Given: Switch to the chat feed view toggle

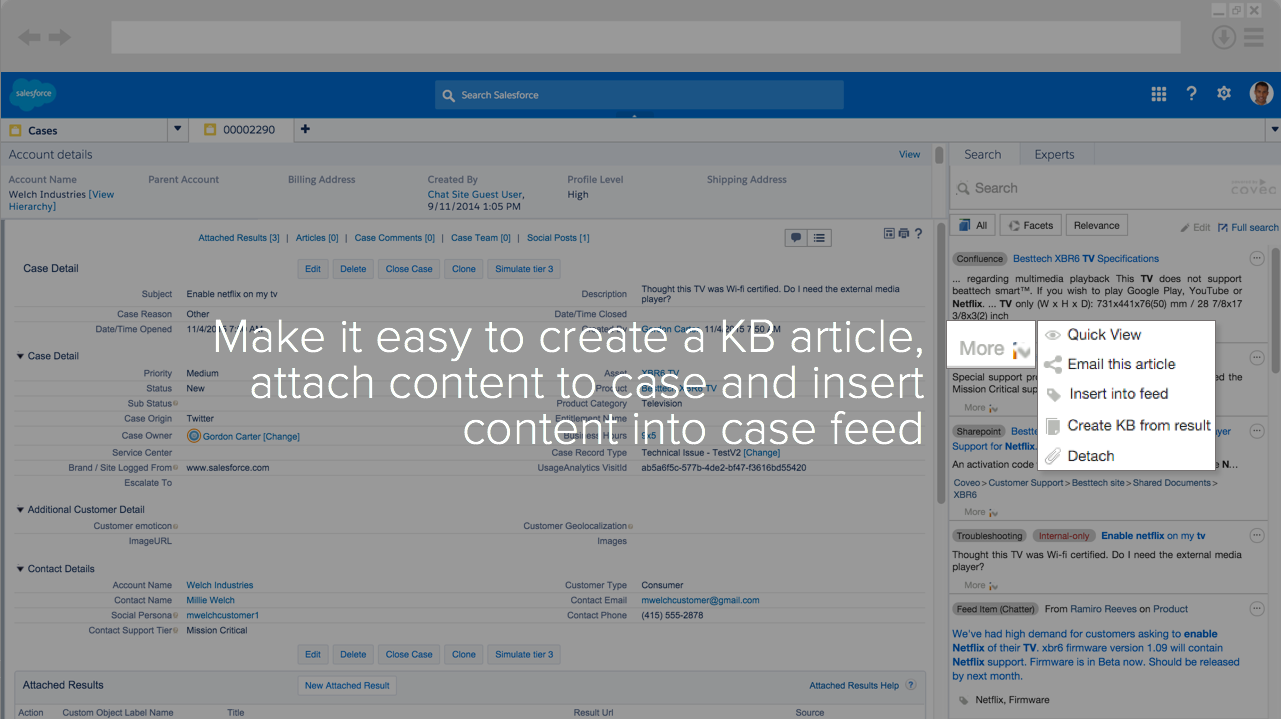Looking at the screenshot, I should click(795, 237).
